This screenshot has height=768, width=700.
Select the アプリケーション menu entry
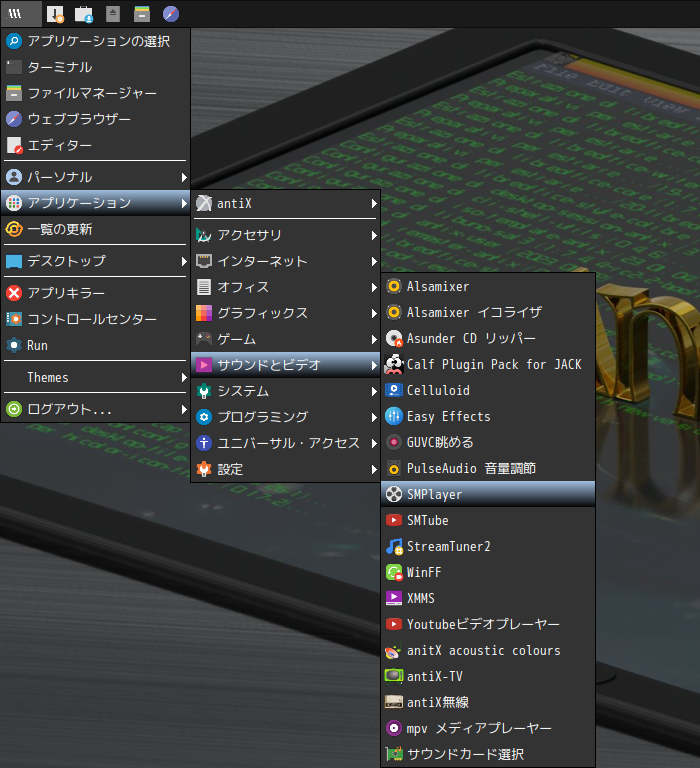pyautogui.click(x=96, y=203)
